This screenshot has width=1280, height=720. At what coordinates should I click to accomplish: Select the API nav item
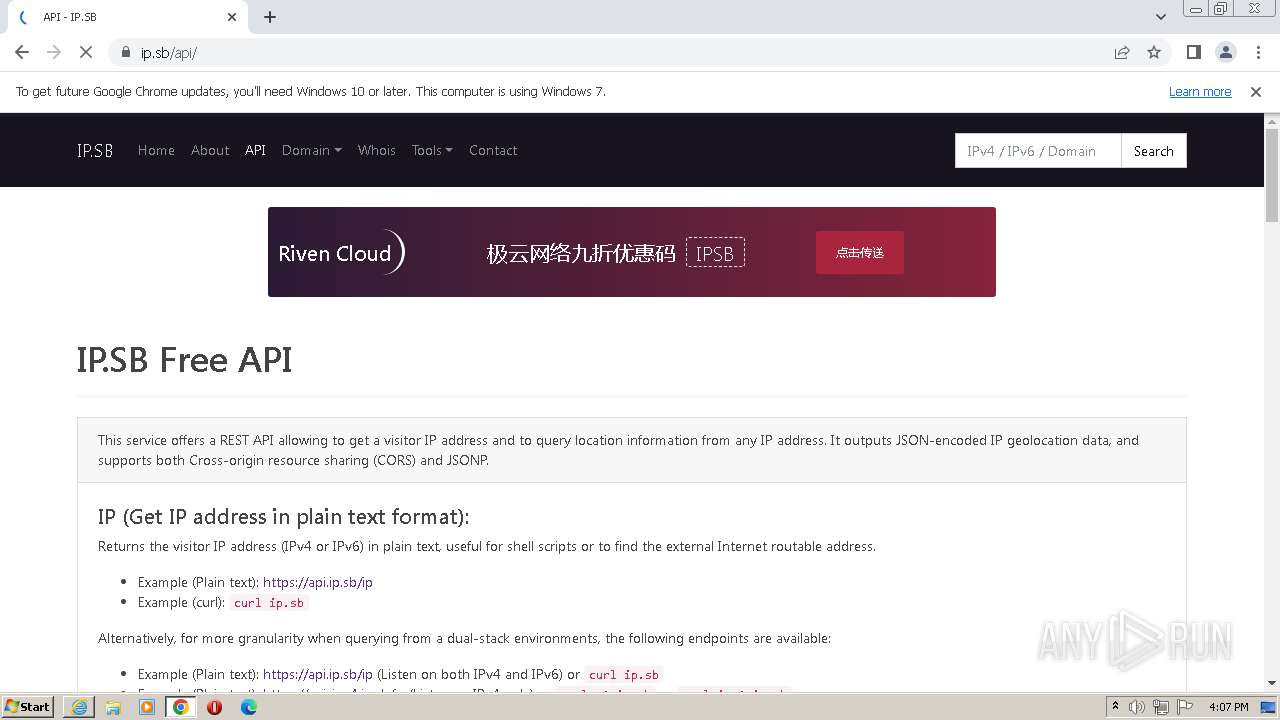click(255, 150)
